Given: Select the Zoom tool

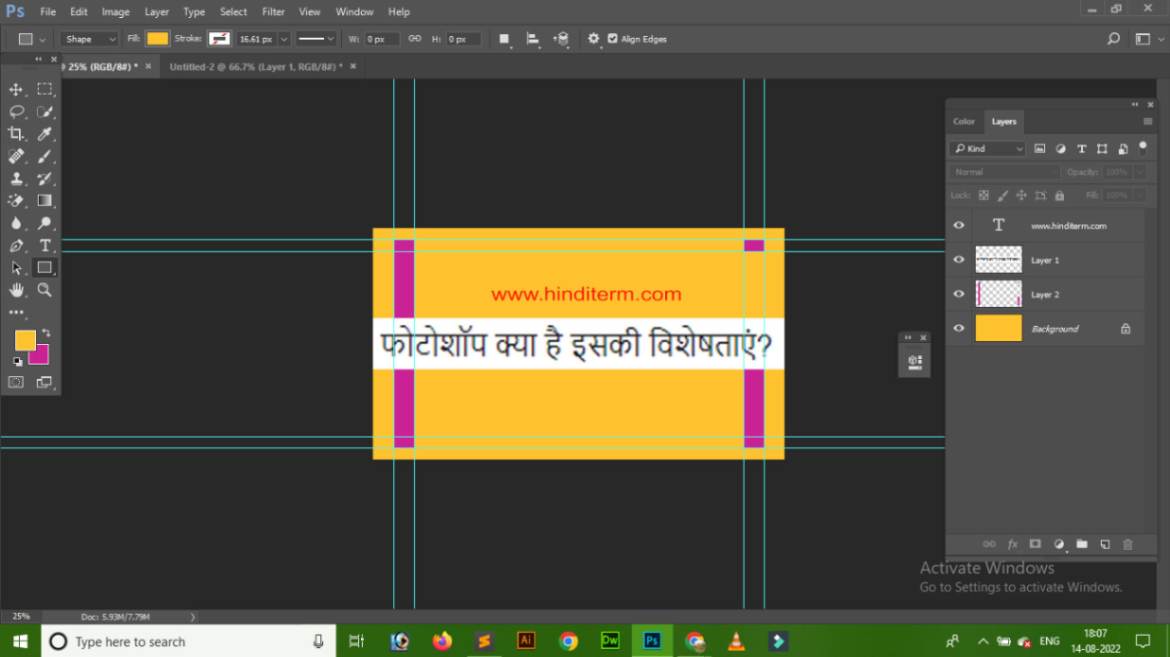Looking at the screenshot, I should [45, 290].
